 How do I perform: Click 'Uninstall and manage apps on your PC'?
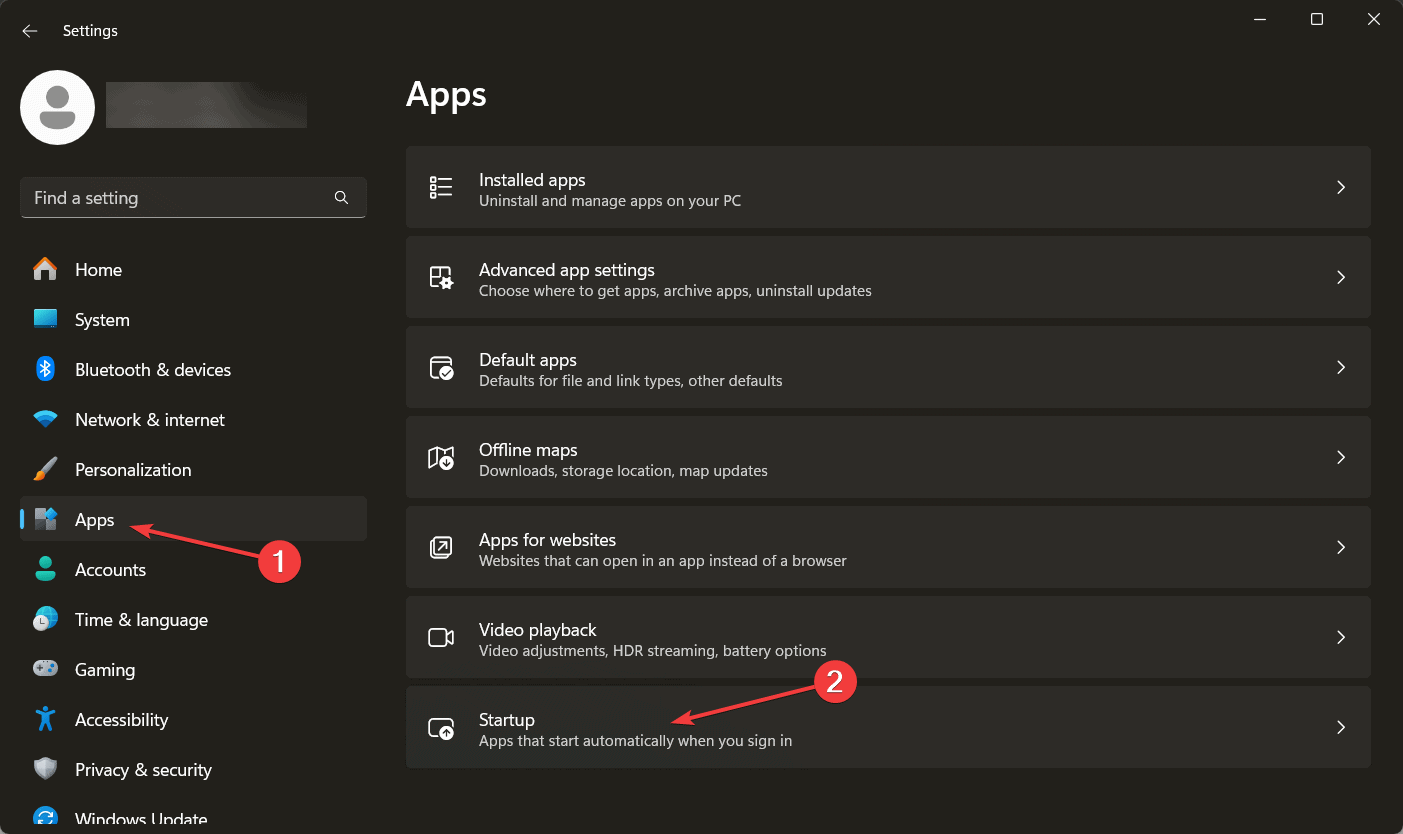[610, 201]
